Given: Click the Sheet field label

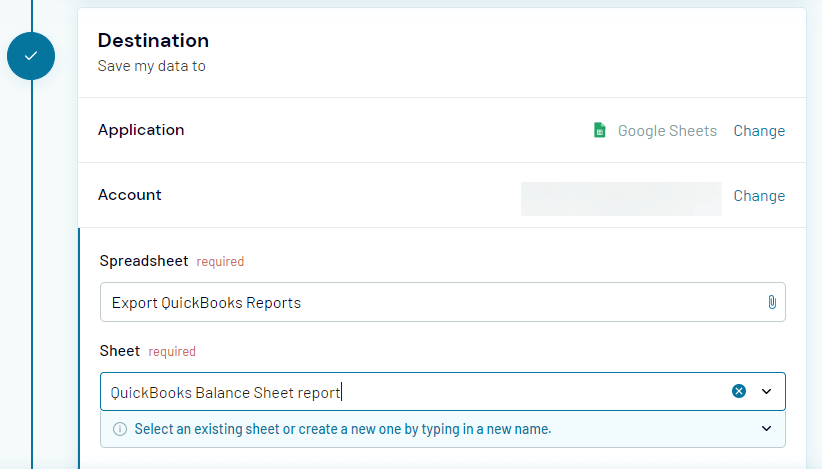Looking at the screenshot, I should (120, 351).
